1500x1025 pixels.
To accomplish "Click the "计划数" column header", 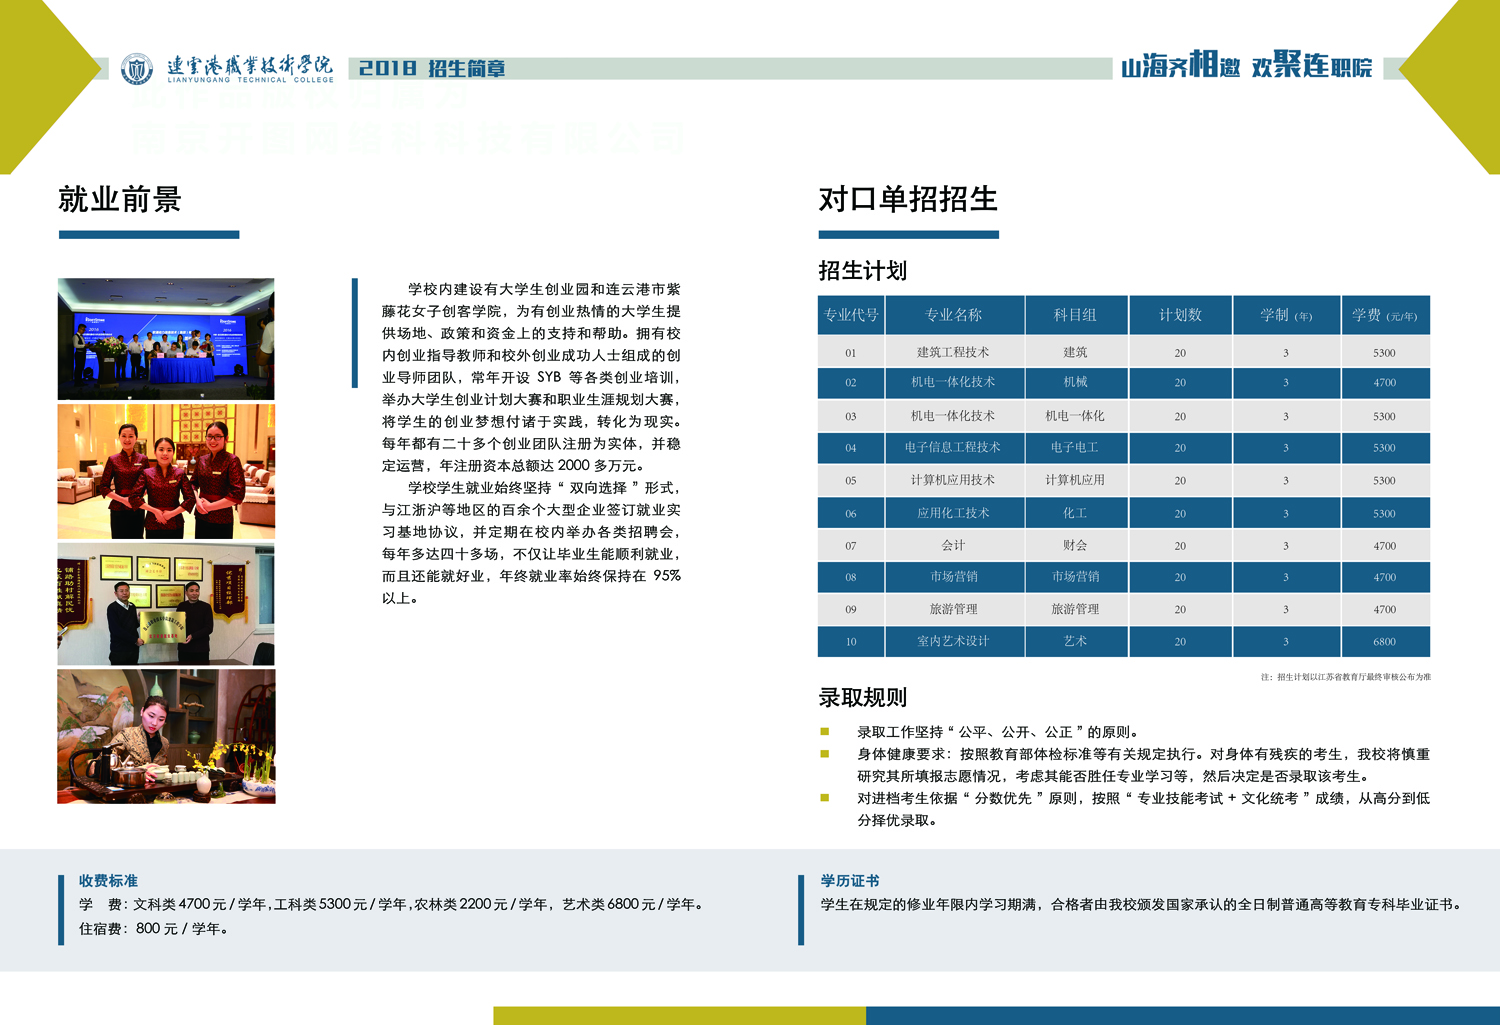I will 1181,315.
